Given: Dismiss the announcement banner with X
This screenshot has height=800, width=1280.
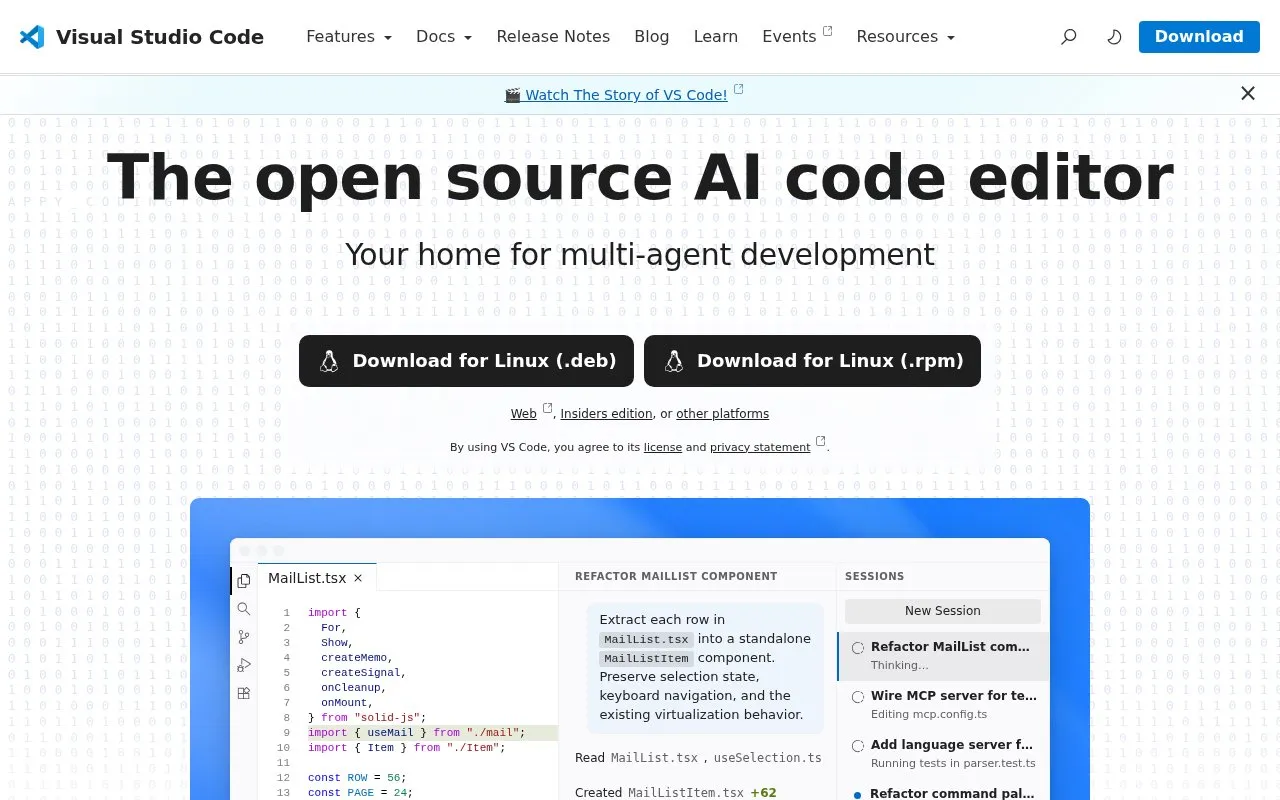Looking at the screenshot, I should click(x=1248, y=94).
